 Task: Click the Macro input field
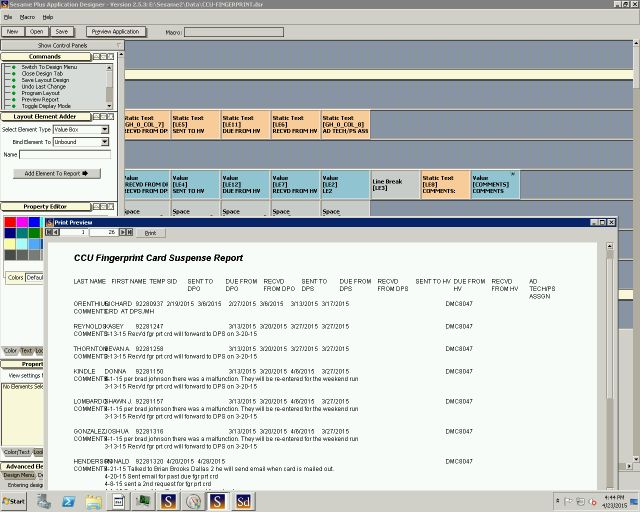[x=233, y=32]
